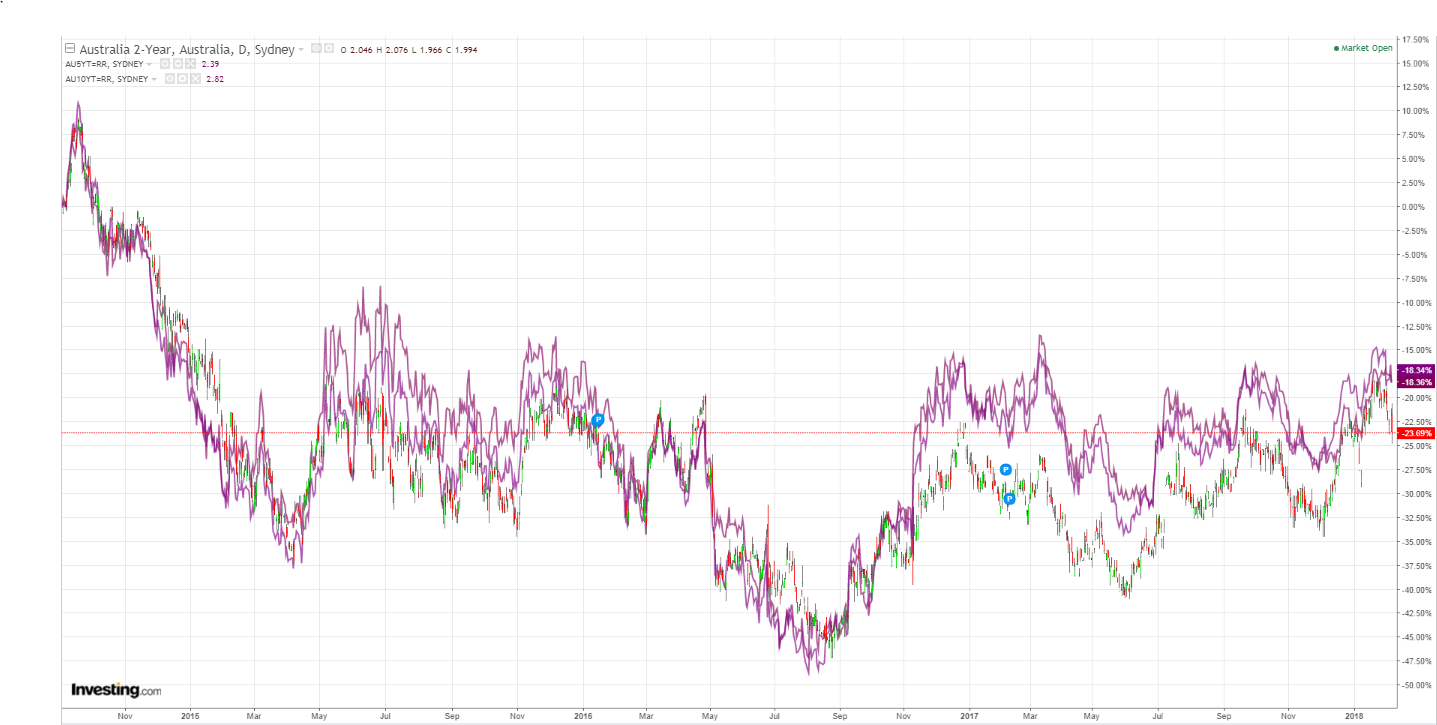
Task: Click the lower blue P marker in 2017
Action: 1010,498
